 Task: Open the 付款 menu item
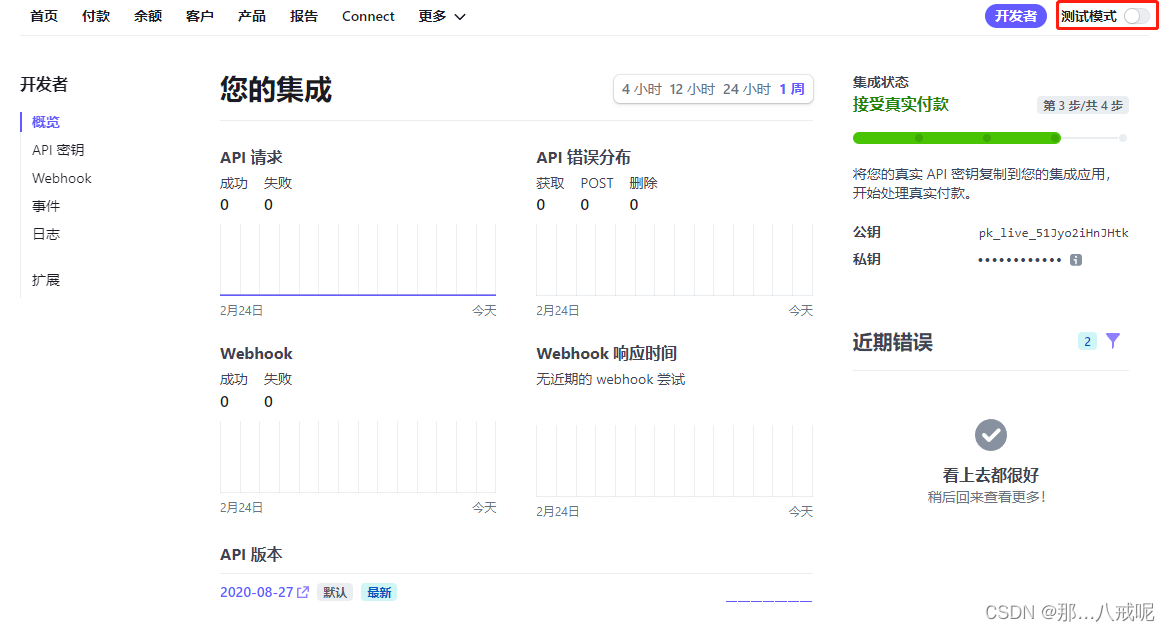(x=95, y=16)
